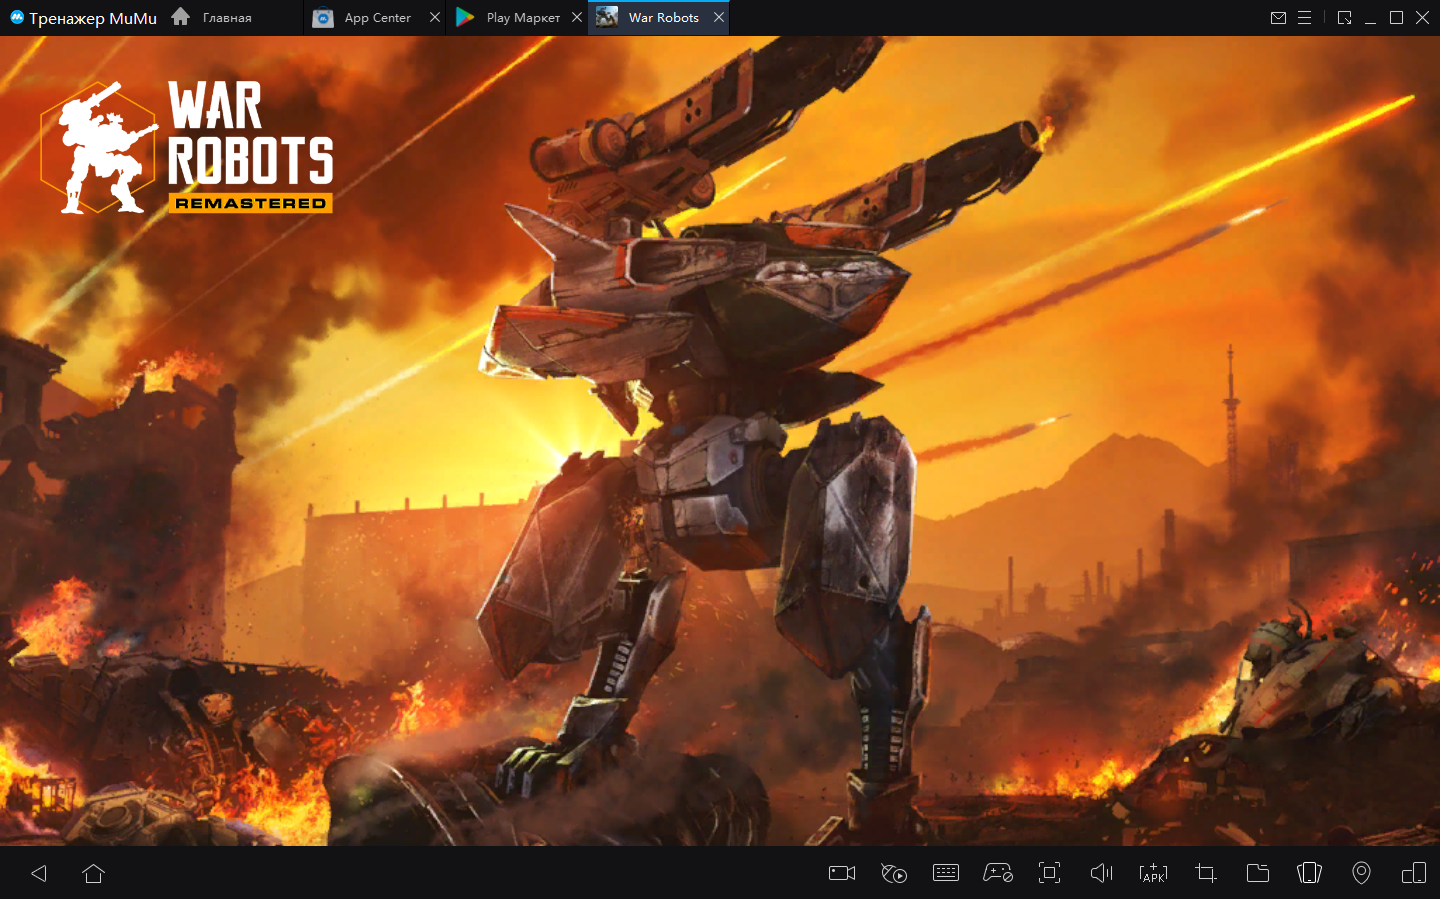Image resolution: width=1440 pixels, height=899 pixels.
Task: Open the mail messages envelope icon
Action: [1278, 17]
